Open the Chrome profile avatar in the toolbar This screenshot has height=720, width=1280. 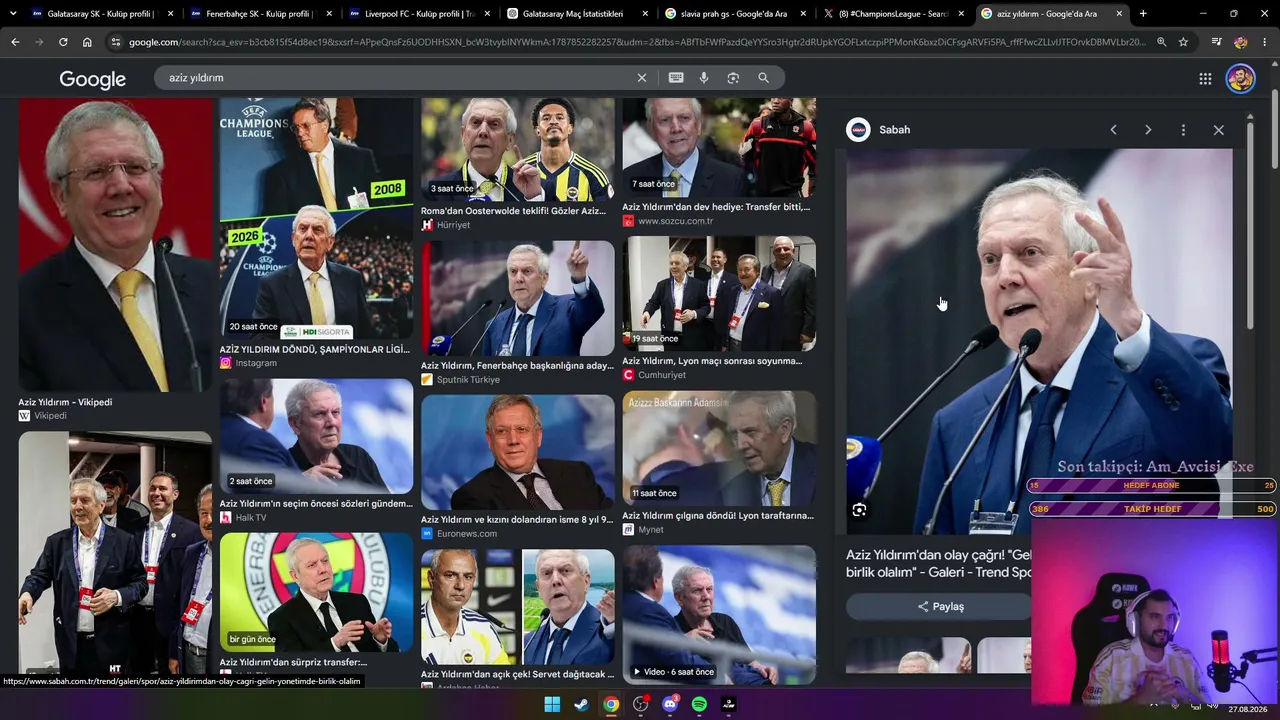1241,42
